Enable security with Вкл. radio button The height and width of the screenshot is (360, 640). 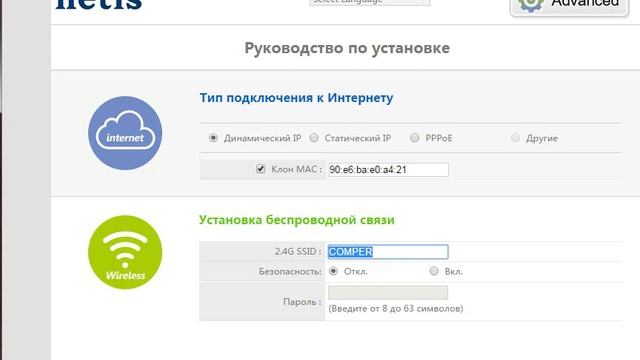(x=434, y=271)
